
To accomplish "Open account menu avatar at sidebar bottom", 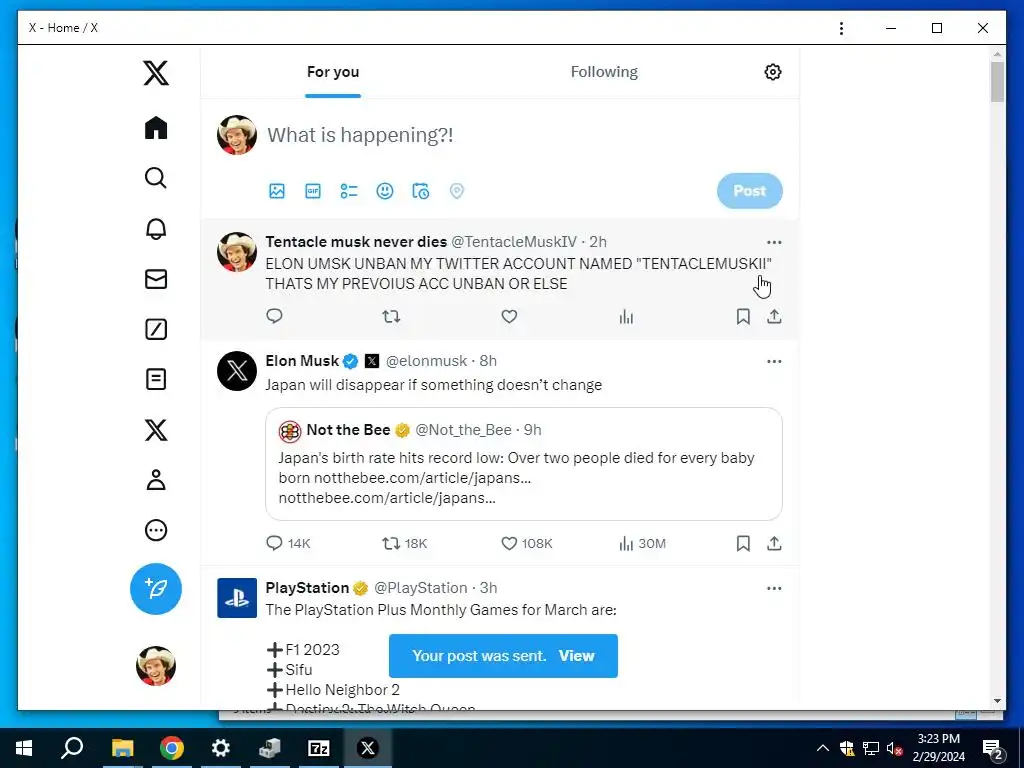I will click(x=155, y=665).
